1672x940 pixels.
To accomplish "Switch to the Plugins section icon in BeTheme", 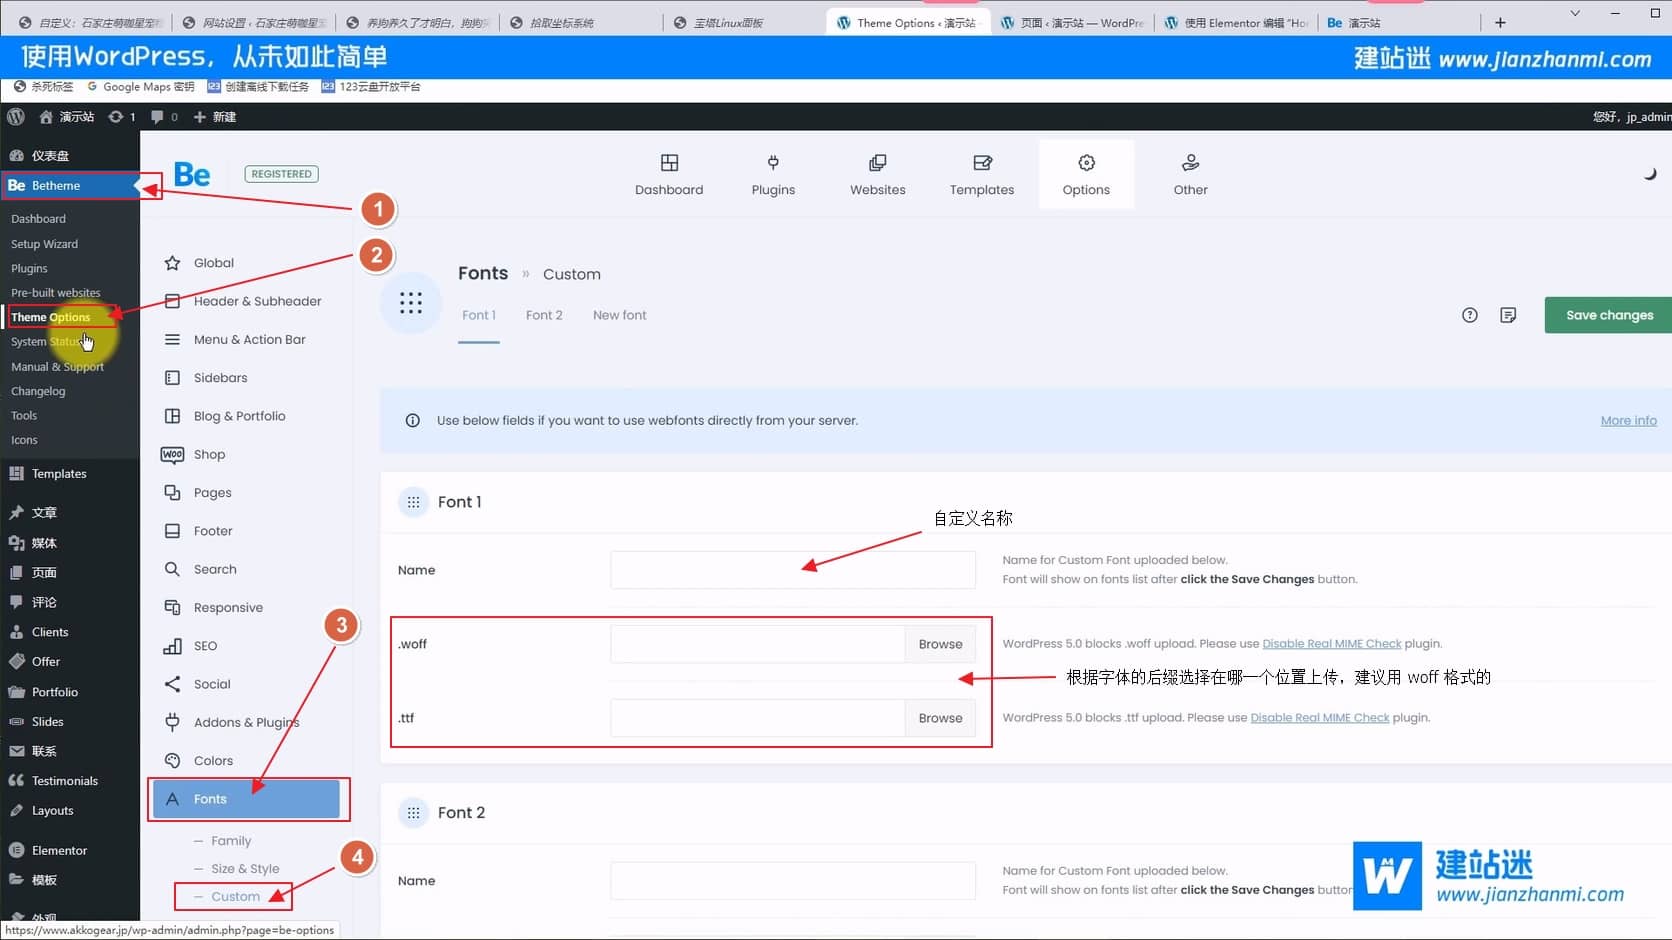I will pos(772,174).
